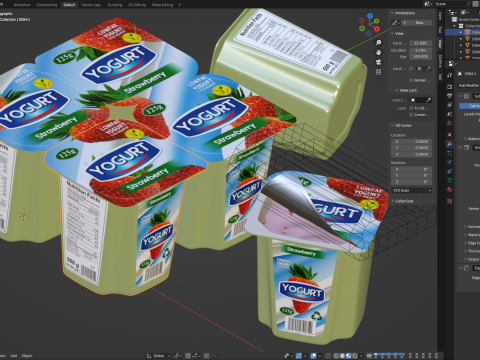Screen dimensions: 480x360
Task: Open the Object Constraints properties tab icon
Action: 449,171
